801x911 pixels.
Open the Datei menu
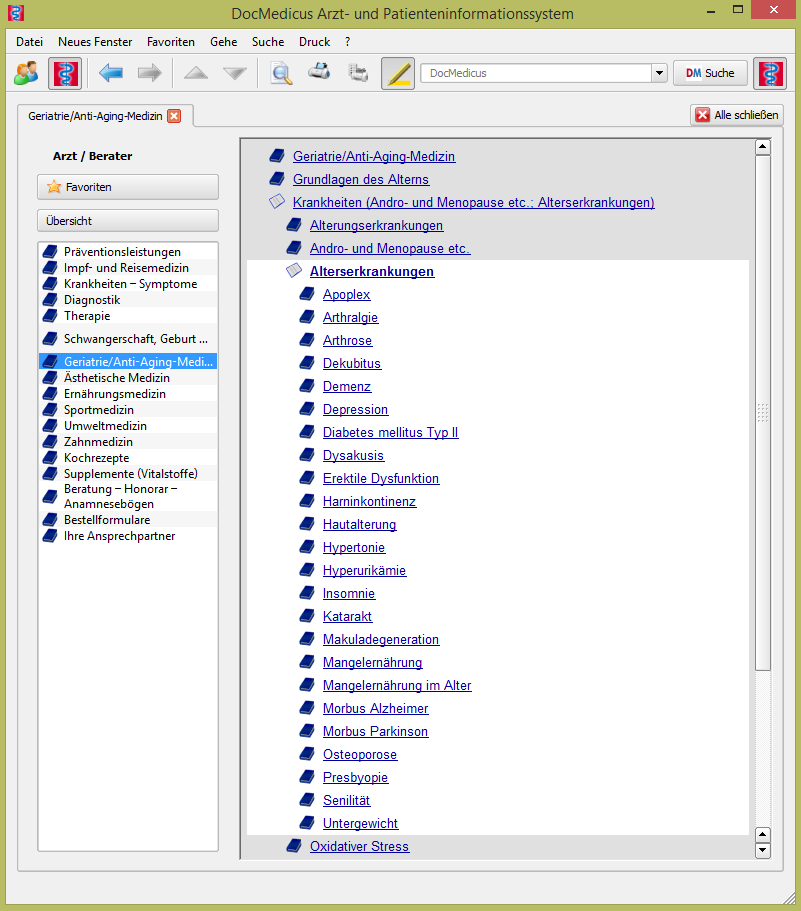(29, 42)
